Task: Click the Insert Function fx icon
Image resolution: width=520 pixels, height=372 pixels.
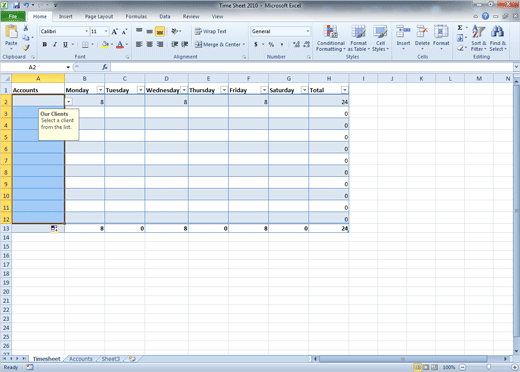Action: point(105,67)
